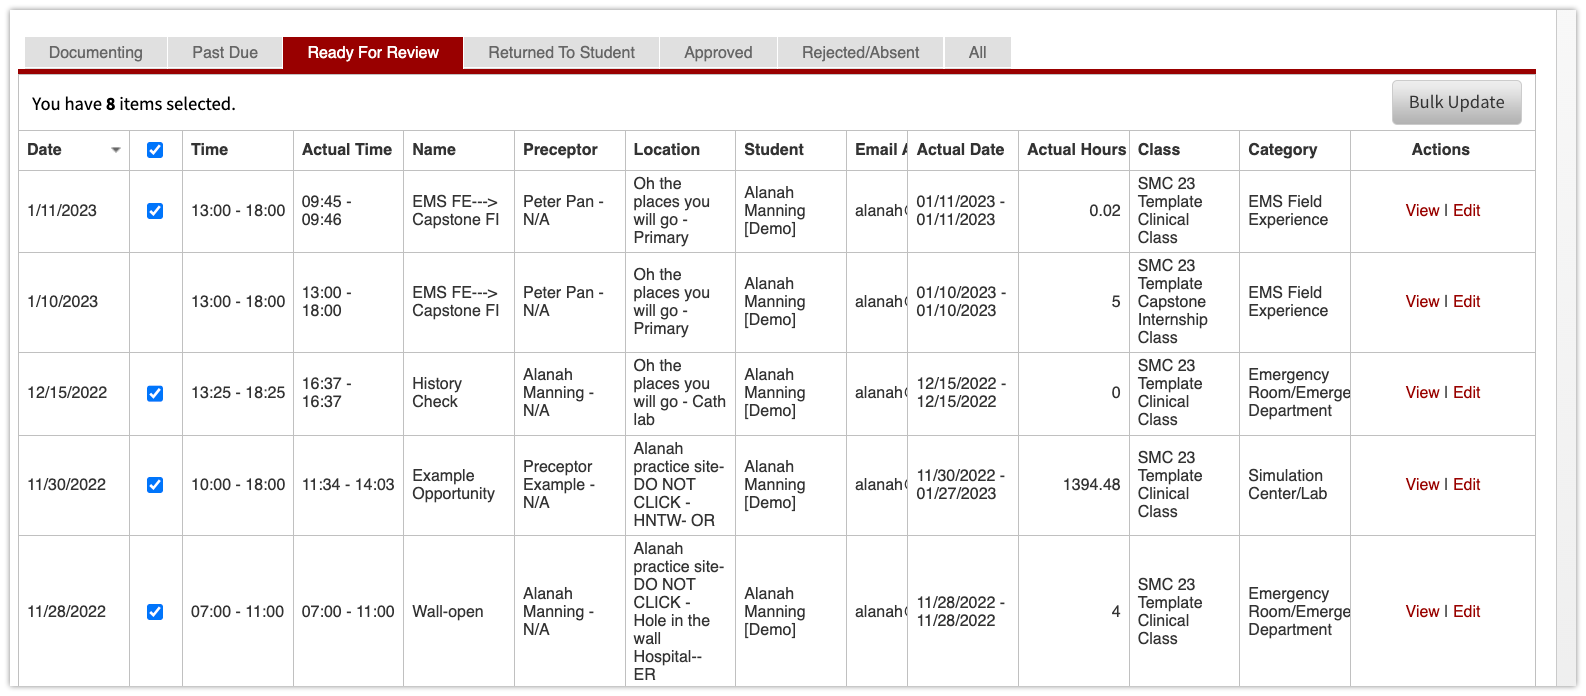
Task: Open the Past Due tab
Action: tap(225, 53)
